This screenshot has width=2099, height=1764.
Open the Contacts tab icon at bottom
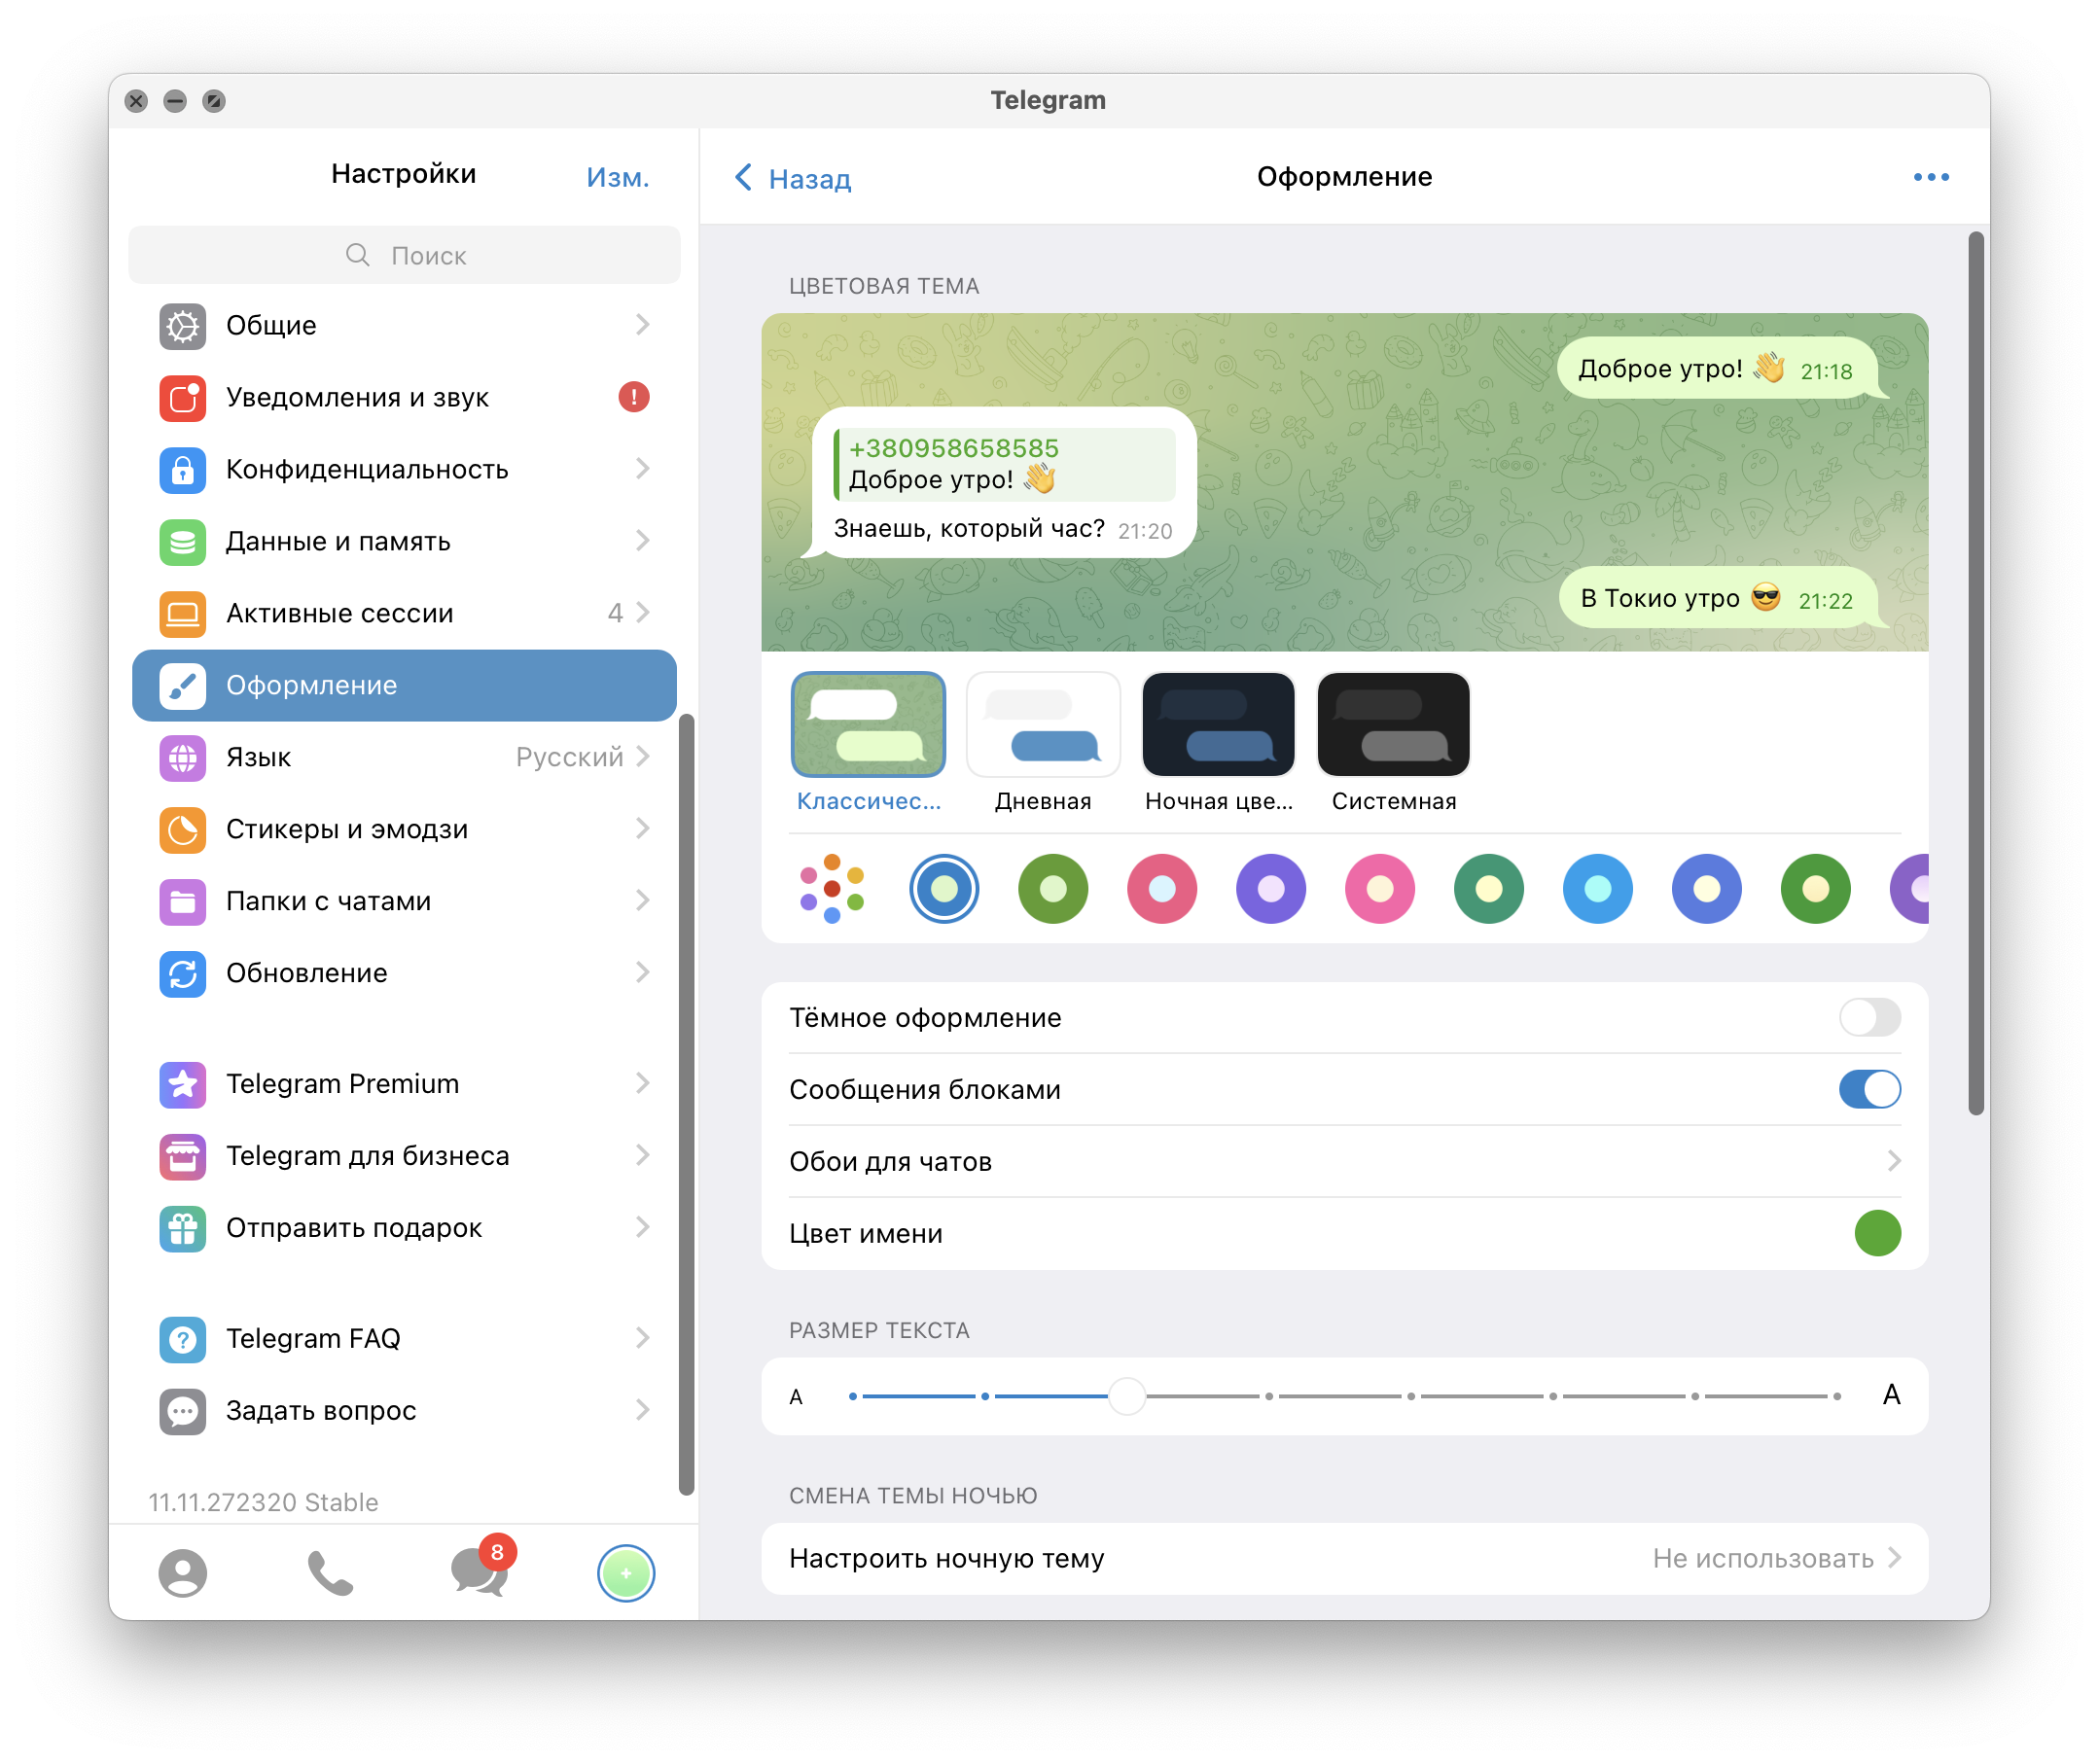(182, 1572)
